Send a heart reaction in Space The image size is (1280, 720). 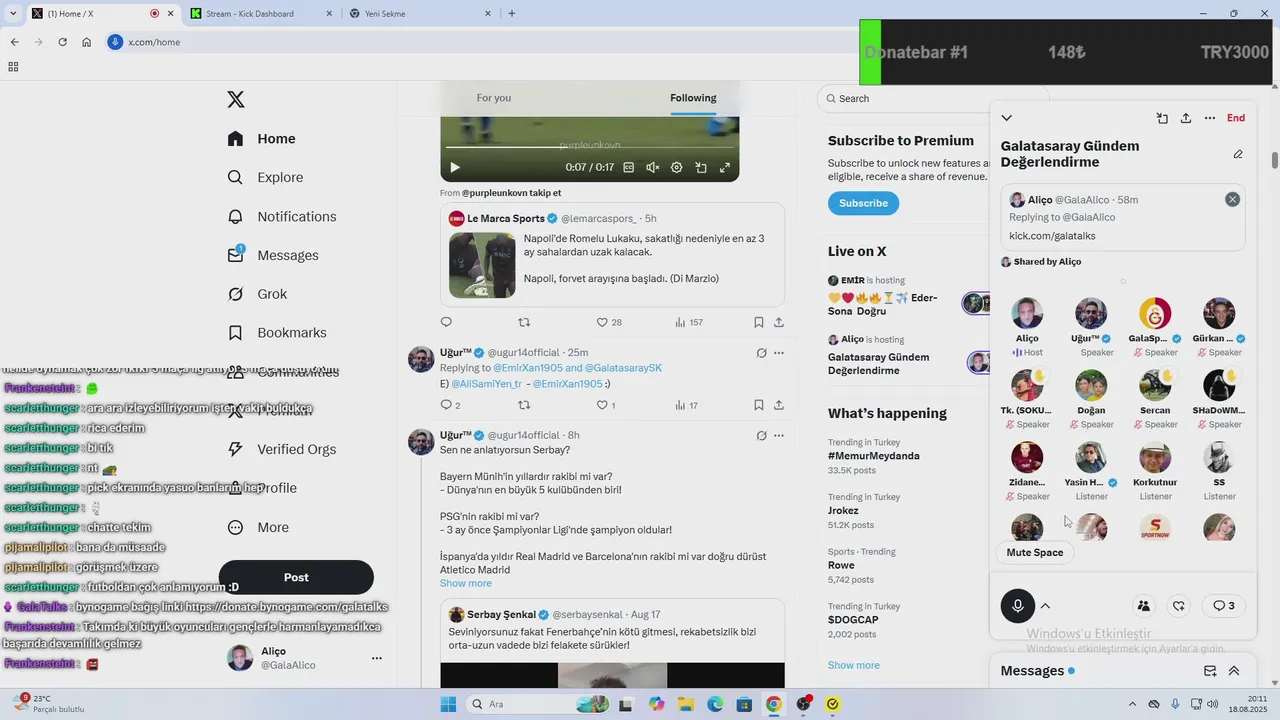click(1179, 606)
